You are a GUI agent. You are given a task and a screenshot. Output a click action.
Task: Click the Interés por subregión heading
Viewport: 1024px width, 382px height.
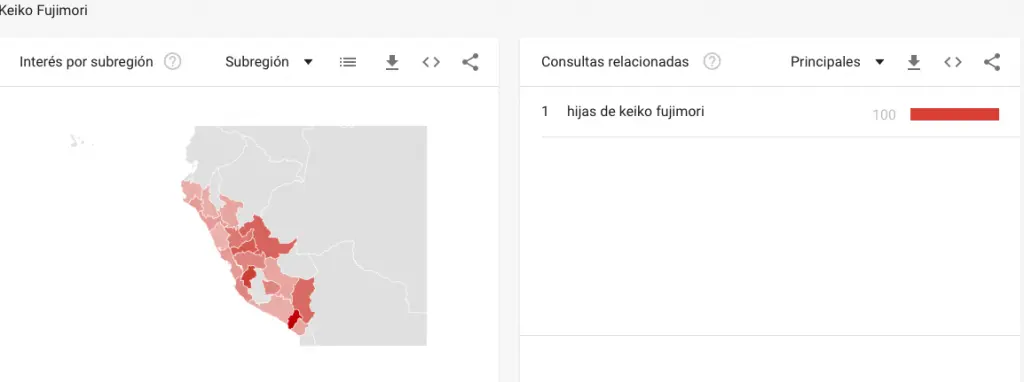pos(86,62)
